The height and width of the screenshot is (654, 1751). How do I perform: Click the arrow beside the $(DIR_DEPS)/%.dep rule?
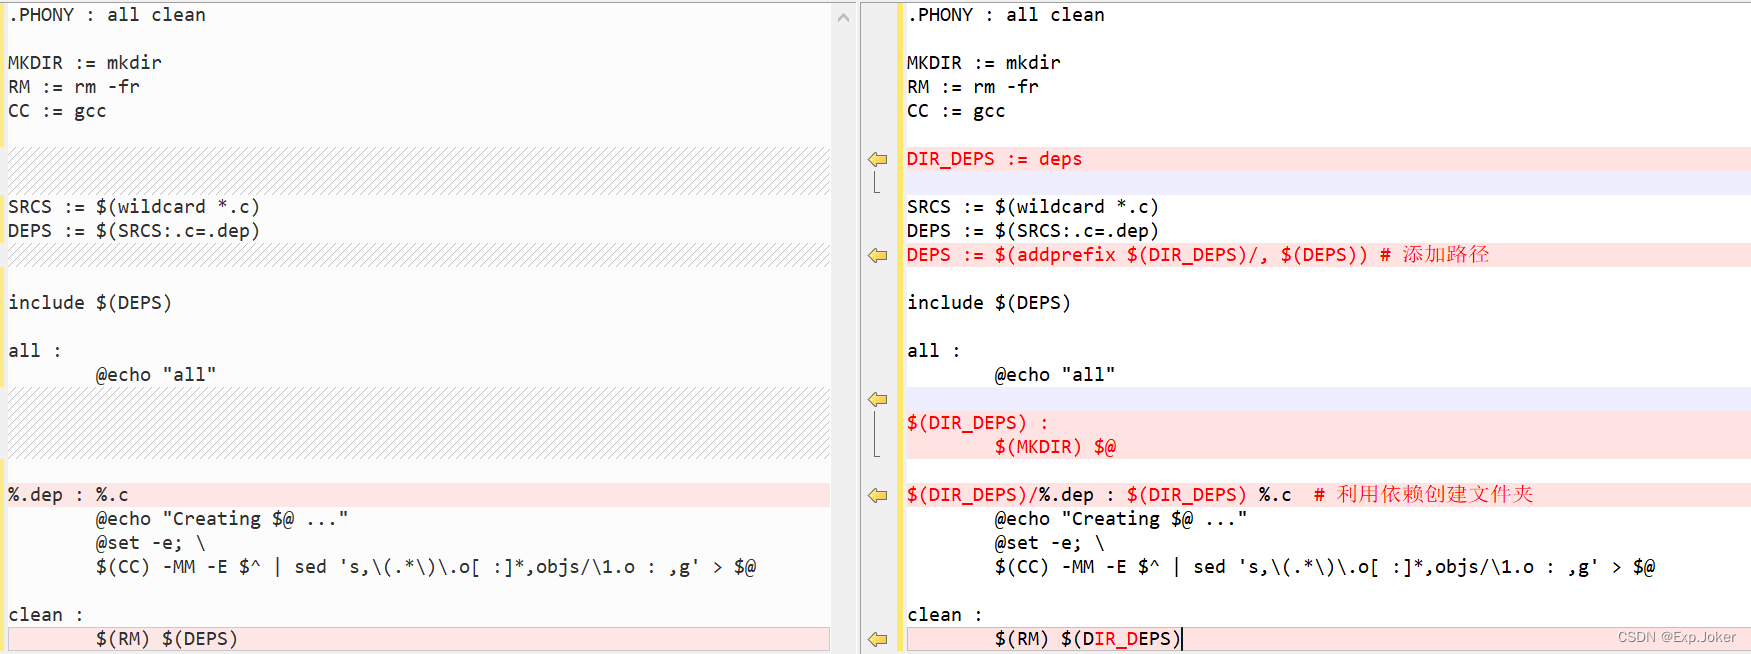tap(878, 496)
